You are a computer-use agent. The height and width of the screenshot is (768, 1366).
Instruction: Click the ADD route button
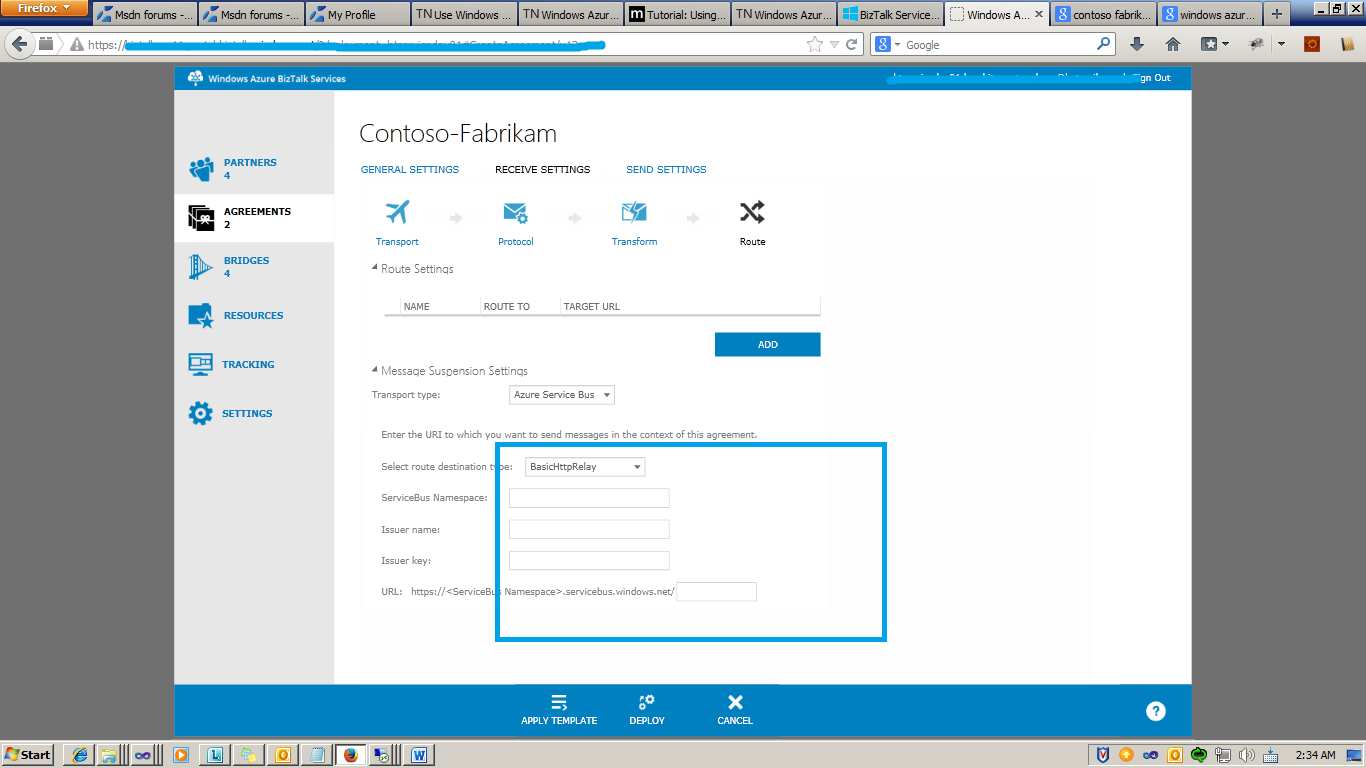point(767,344)
